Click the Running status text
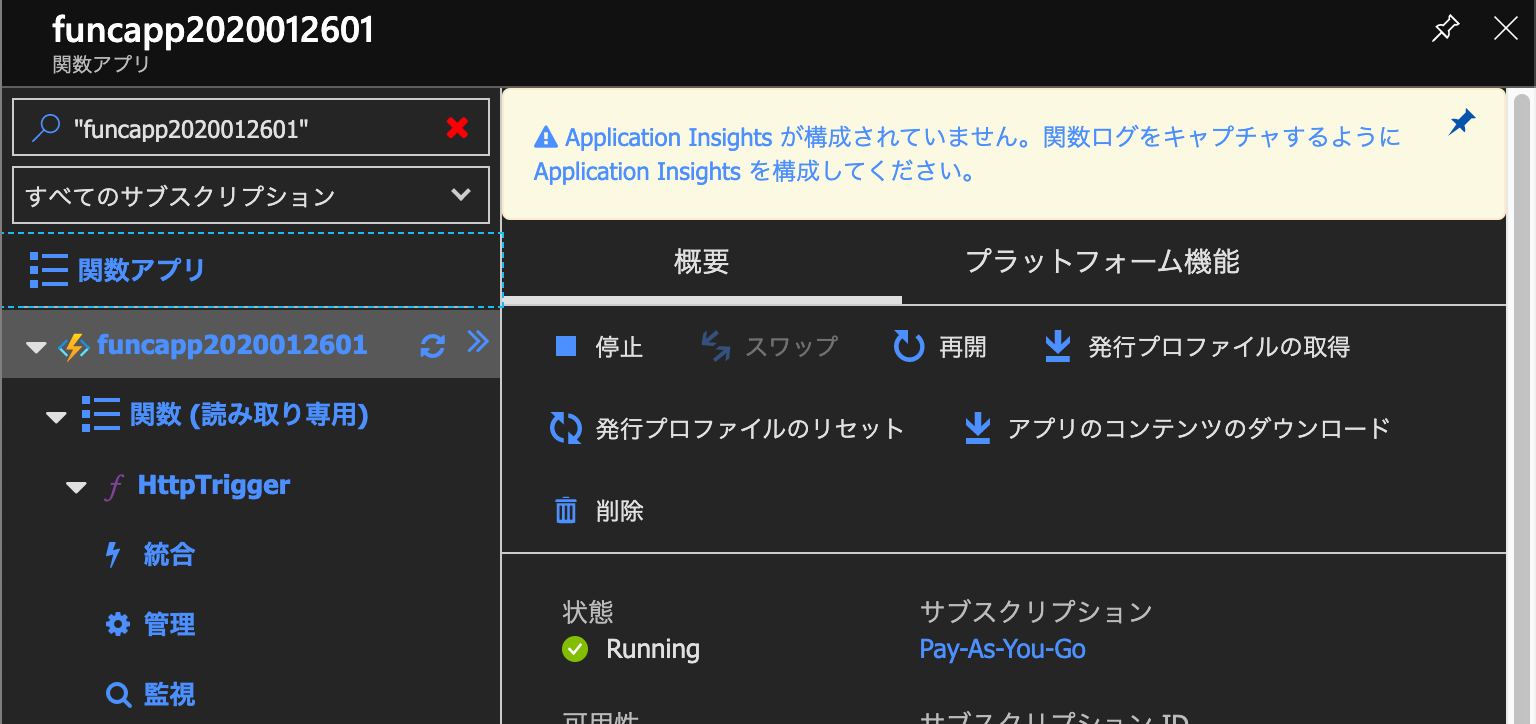1536x724 pixels. [653, 649]
